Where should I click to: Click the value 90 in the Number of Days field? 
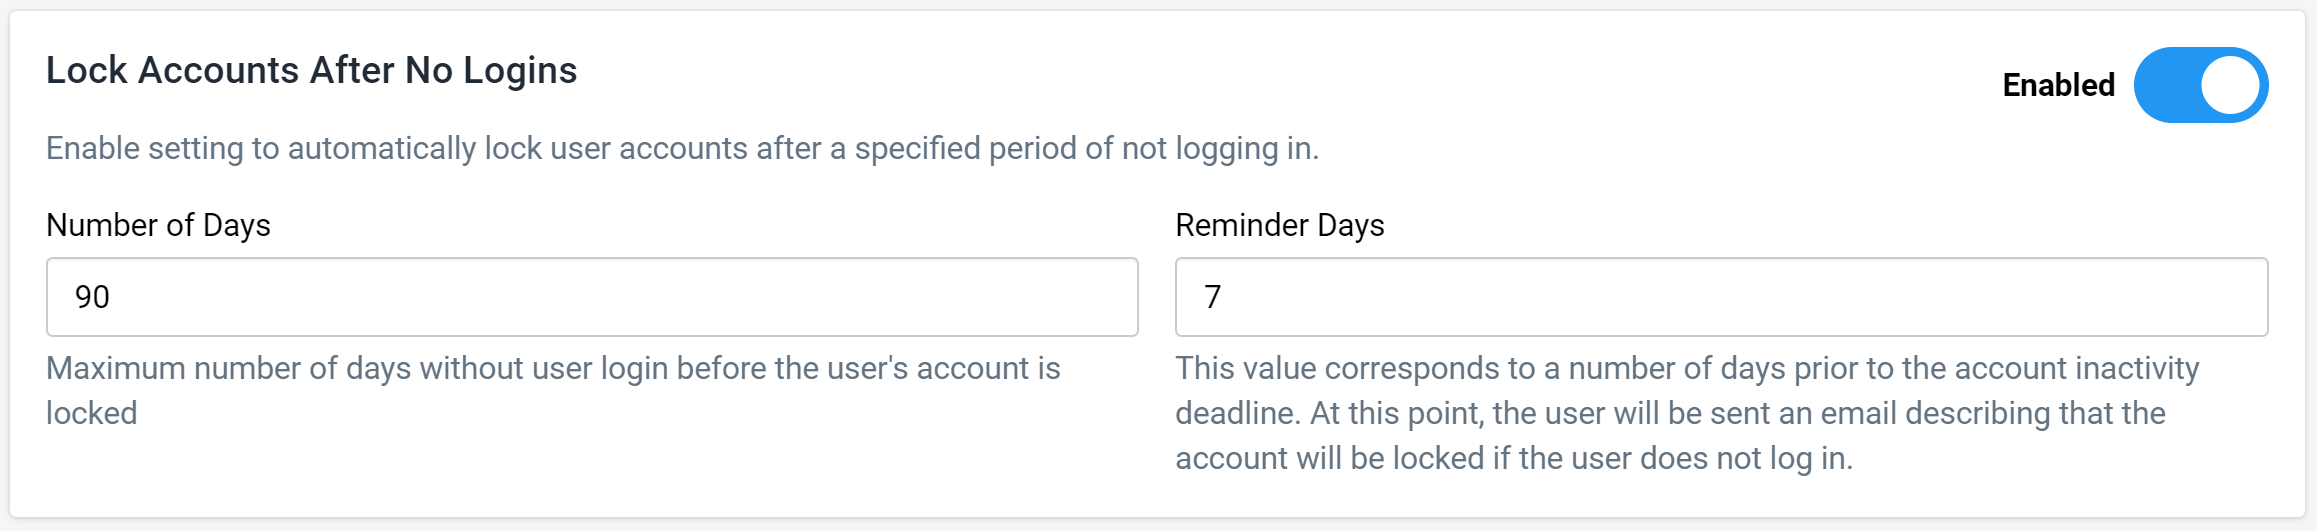pos(92,297)
